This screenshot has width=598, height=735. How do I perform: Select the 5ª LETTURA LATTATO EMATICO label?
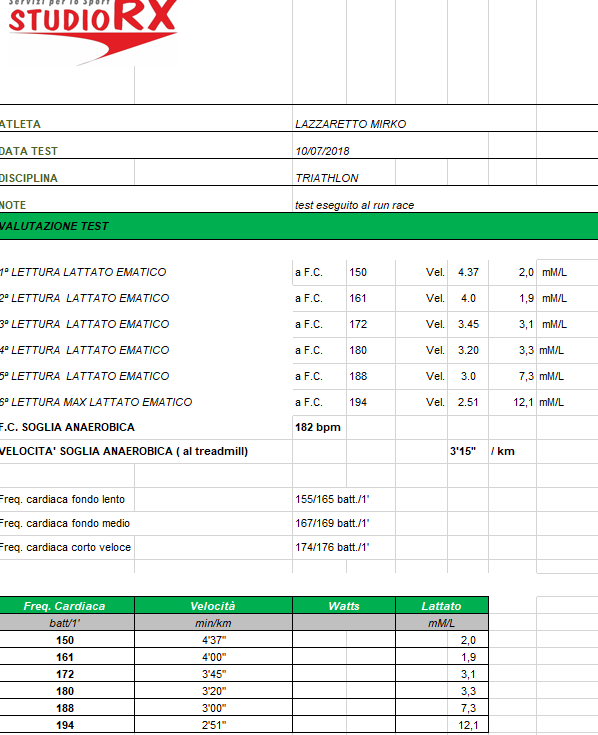point(84,376)
